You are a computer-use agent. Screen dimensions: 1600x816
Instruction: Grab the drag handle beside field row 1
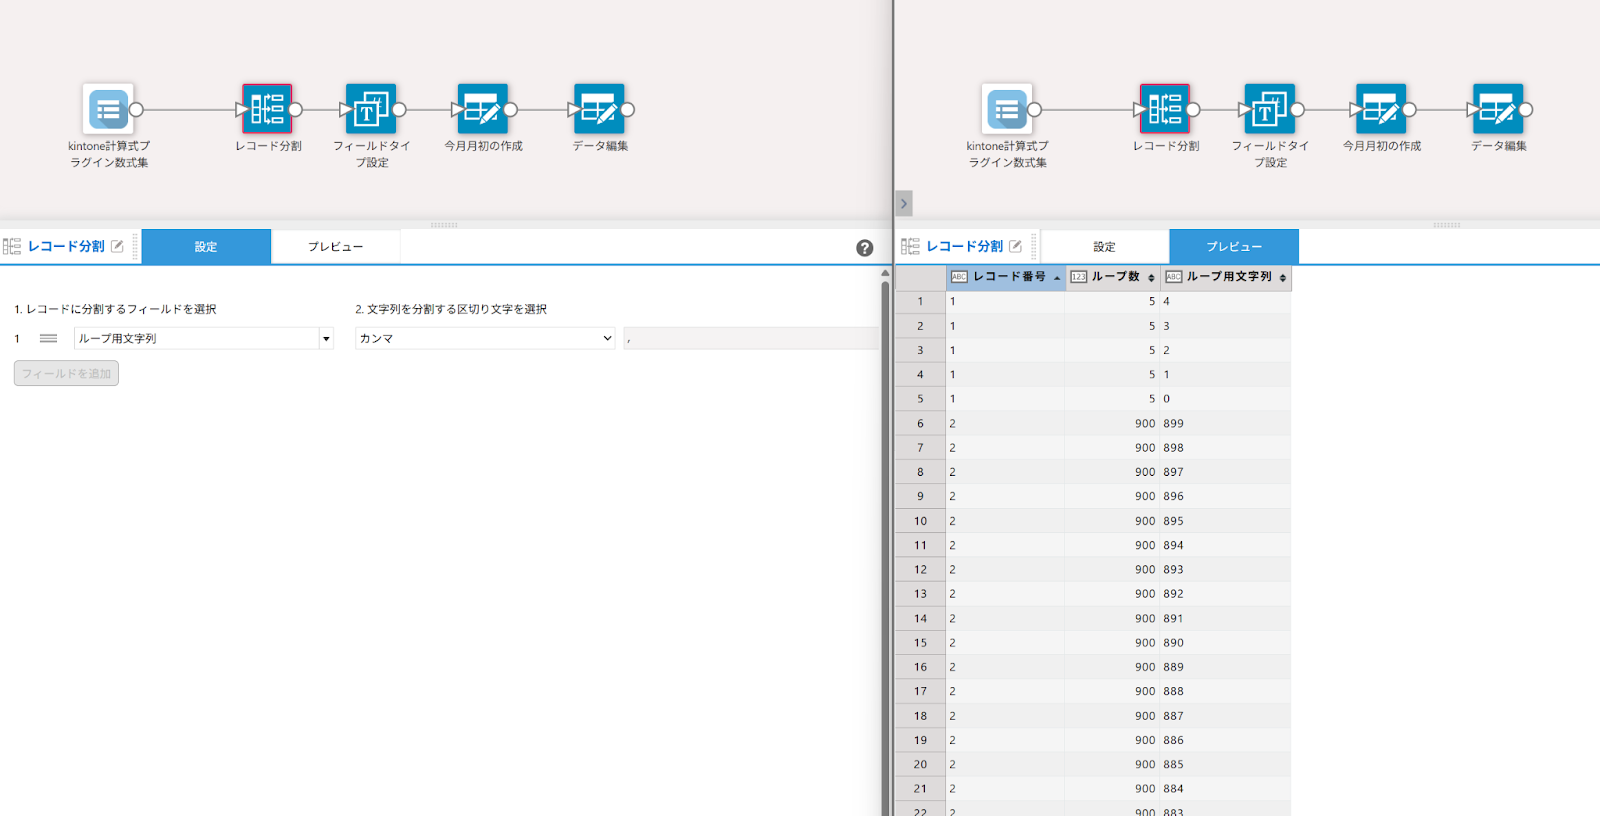click(x=48, y=339)
